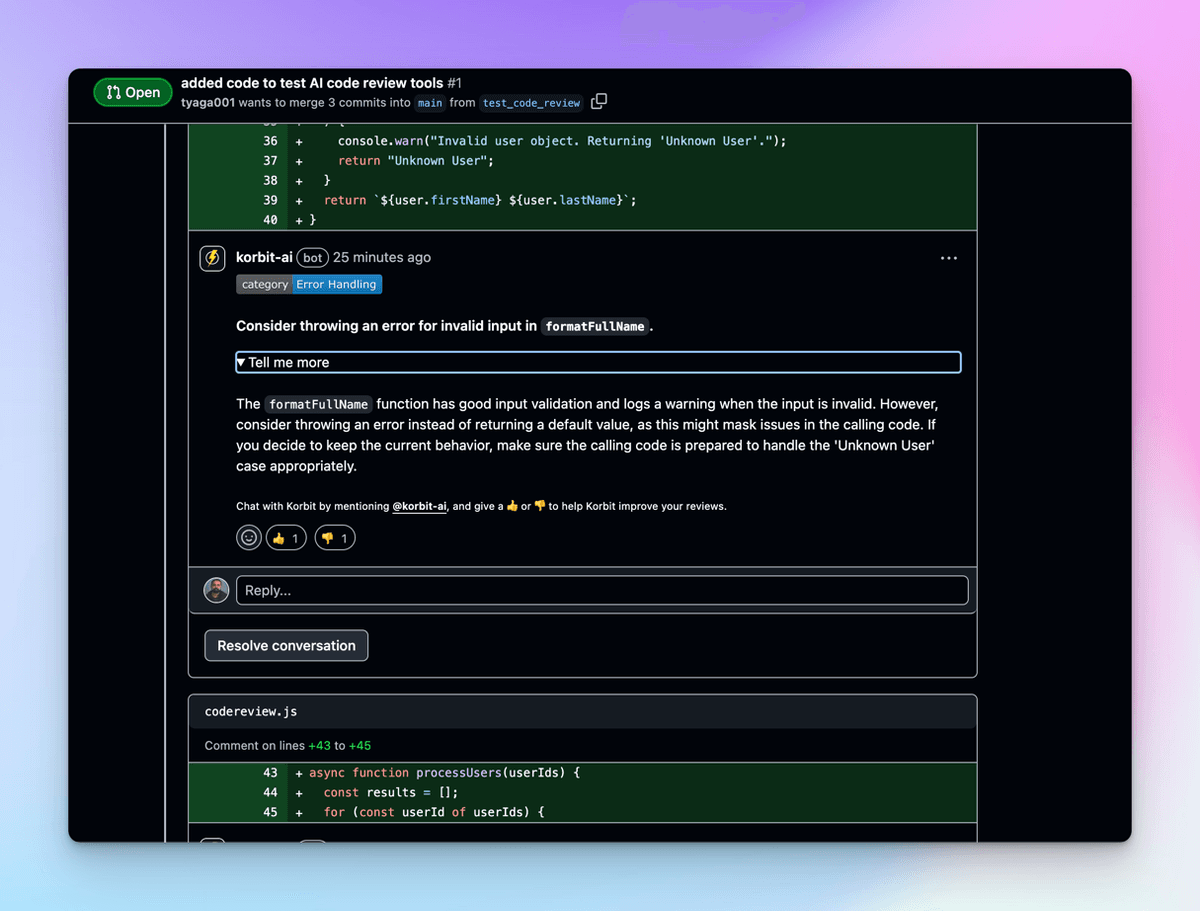
Task: Click inside the Reply input field
Action: [602, 590]
